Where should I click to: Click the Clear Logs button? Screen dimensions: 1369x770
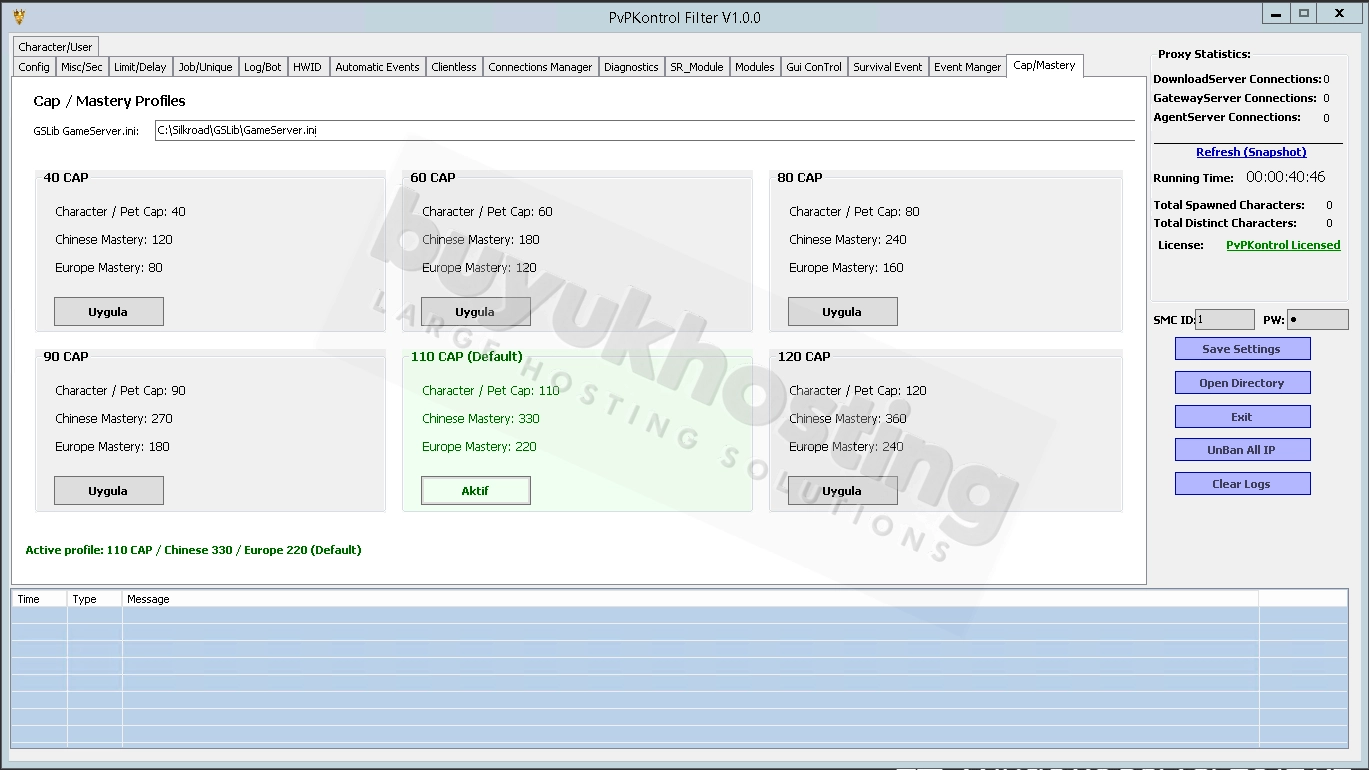[x=1242, y=484]
